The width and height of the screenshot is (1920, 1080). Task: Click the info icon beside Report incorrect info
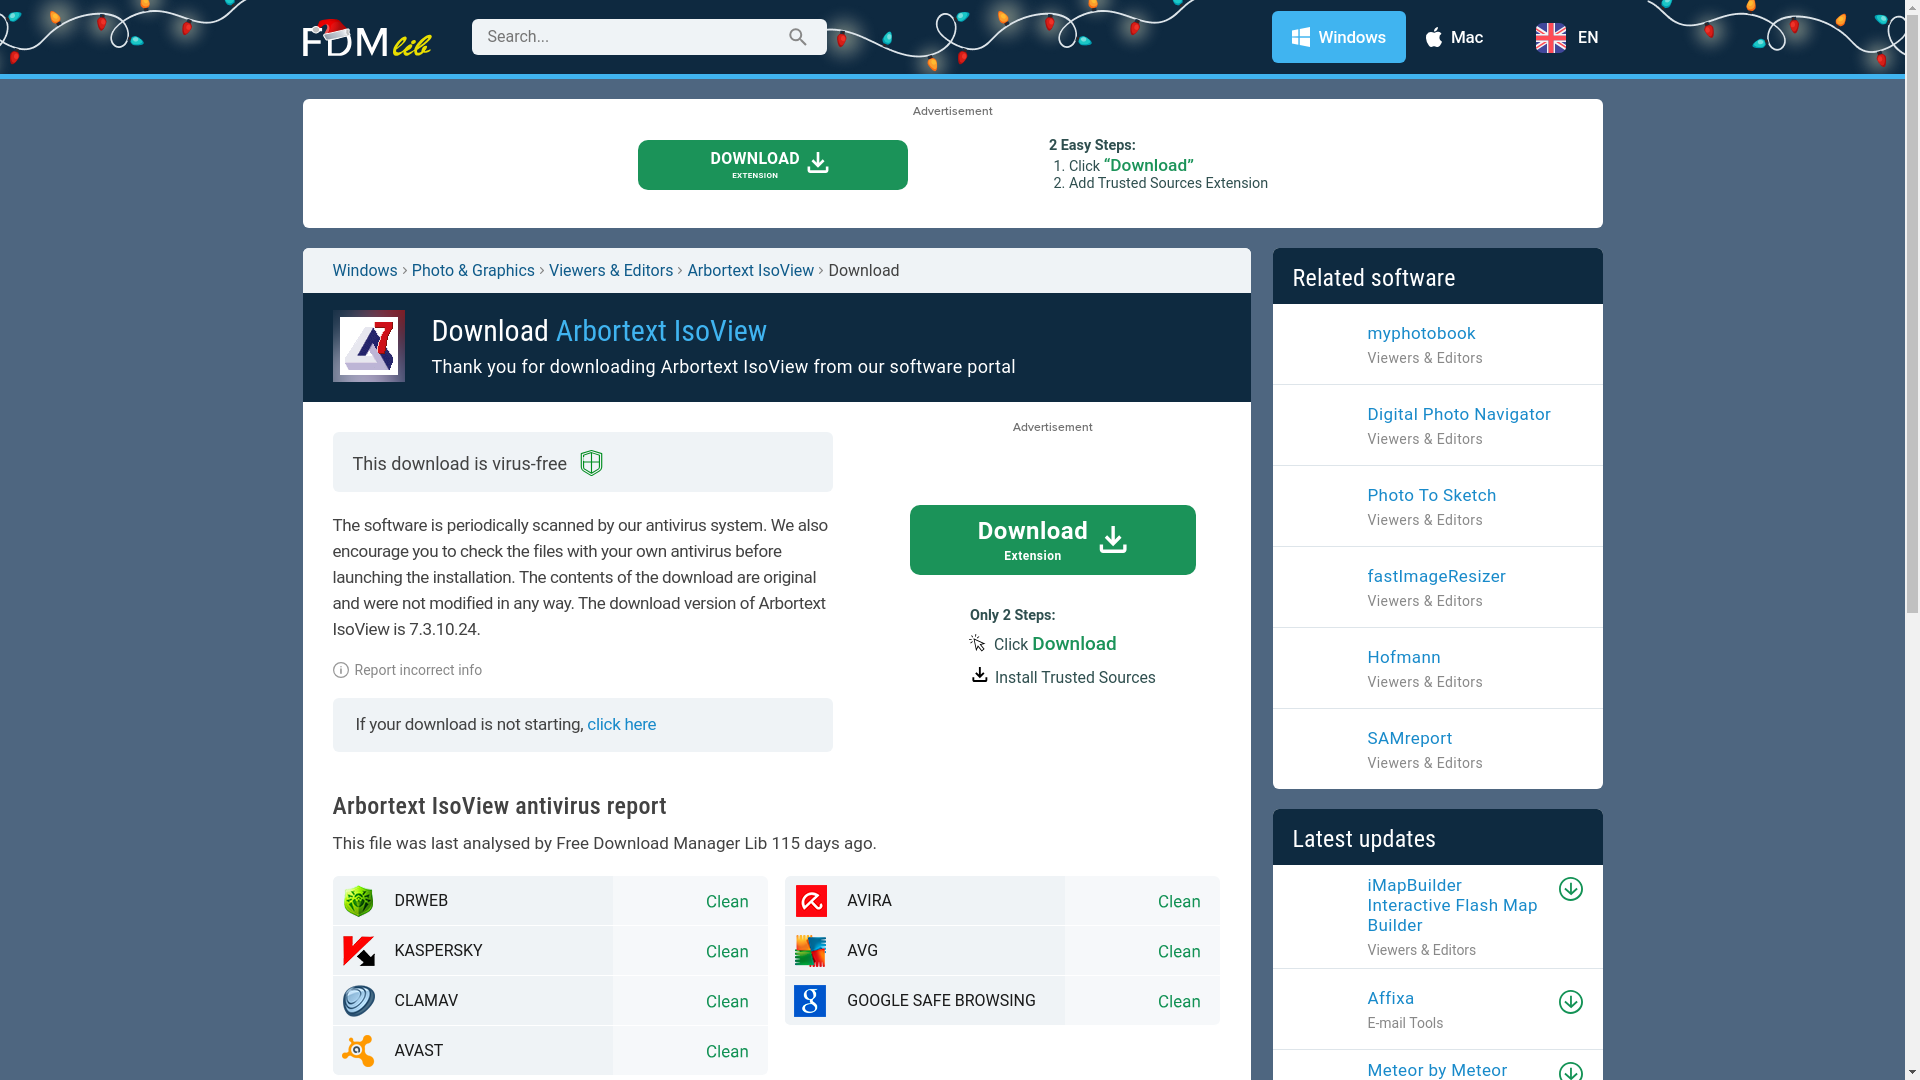coord(340,670)
